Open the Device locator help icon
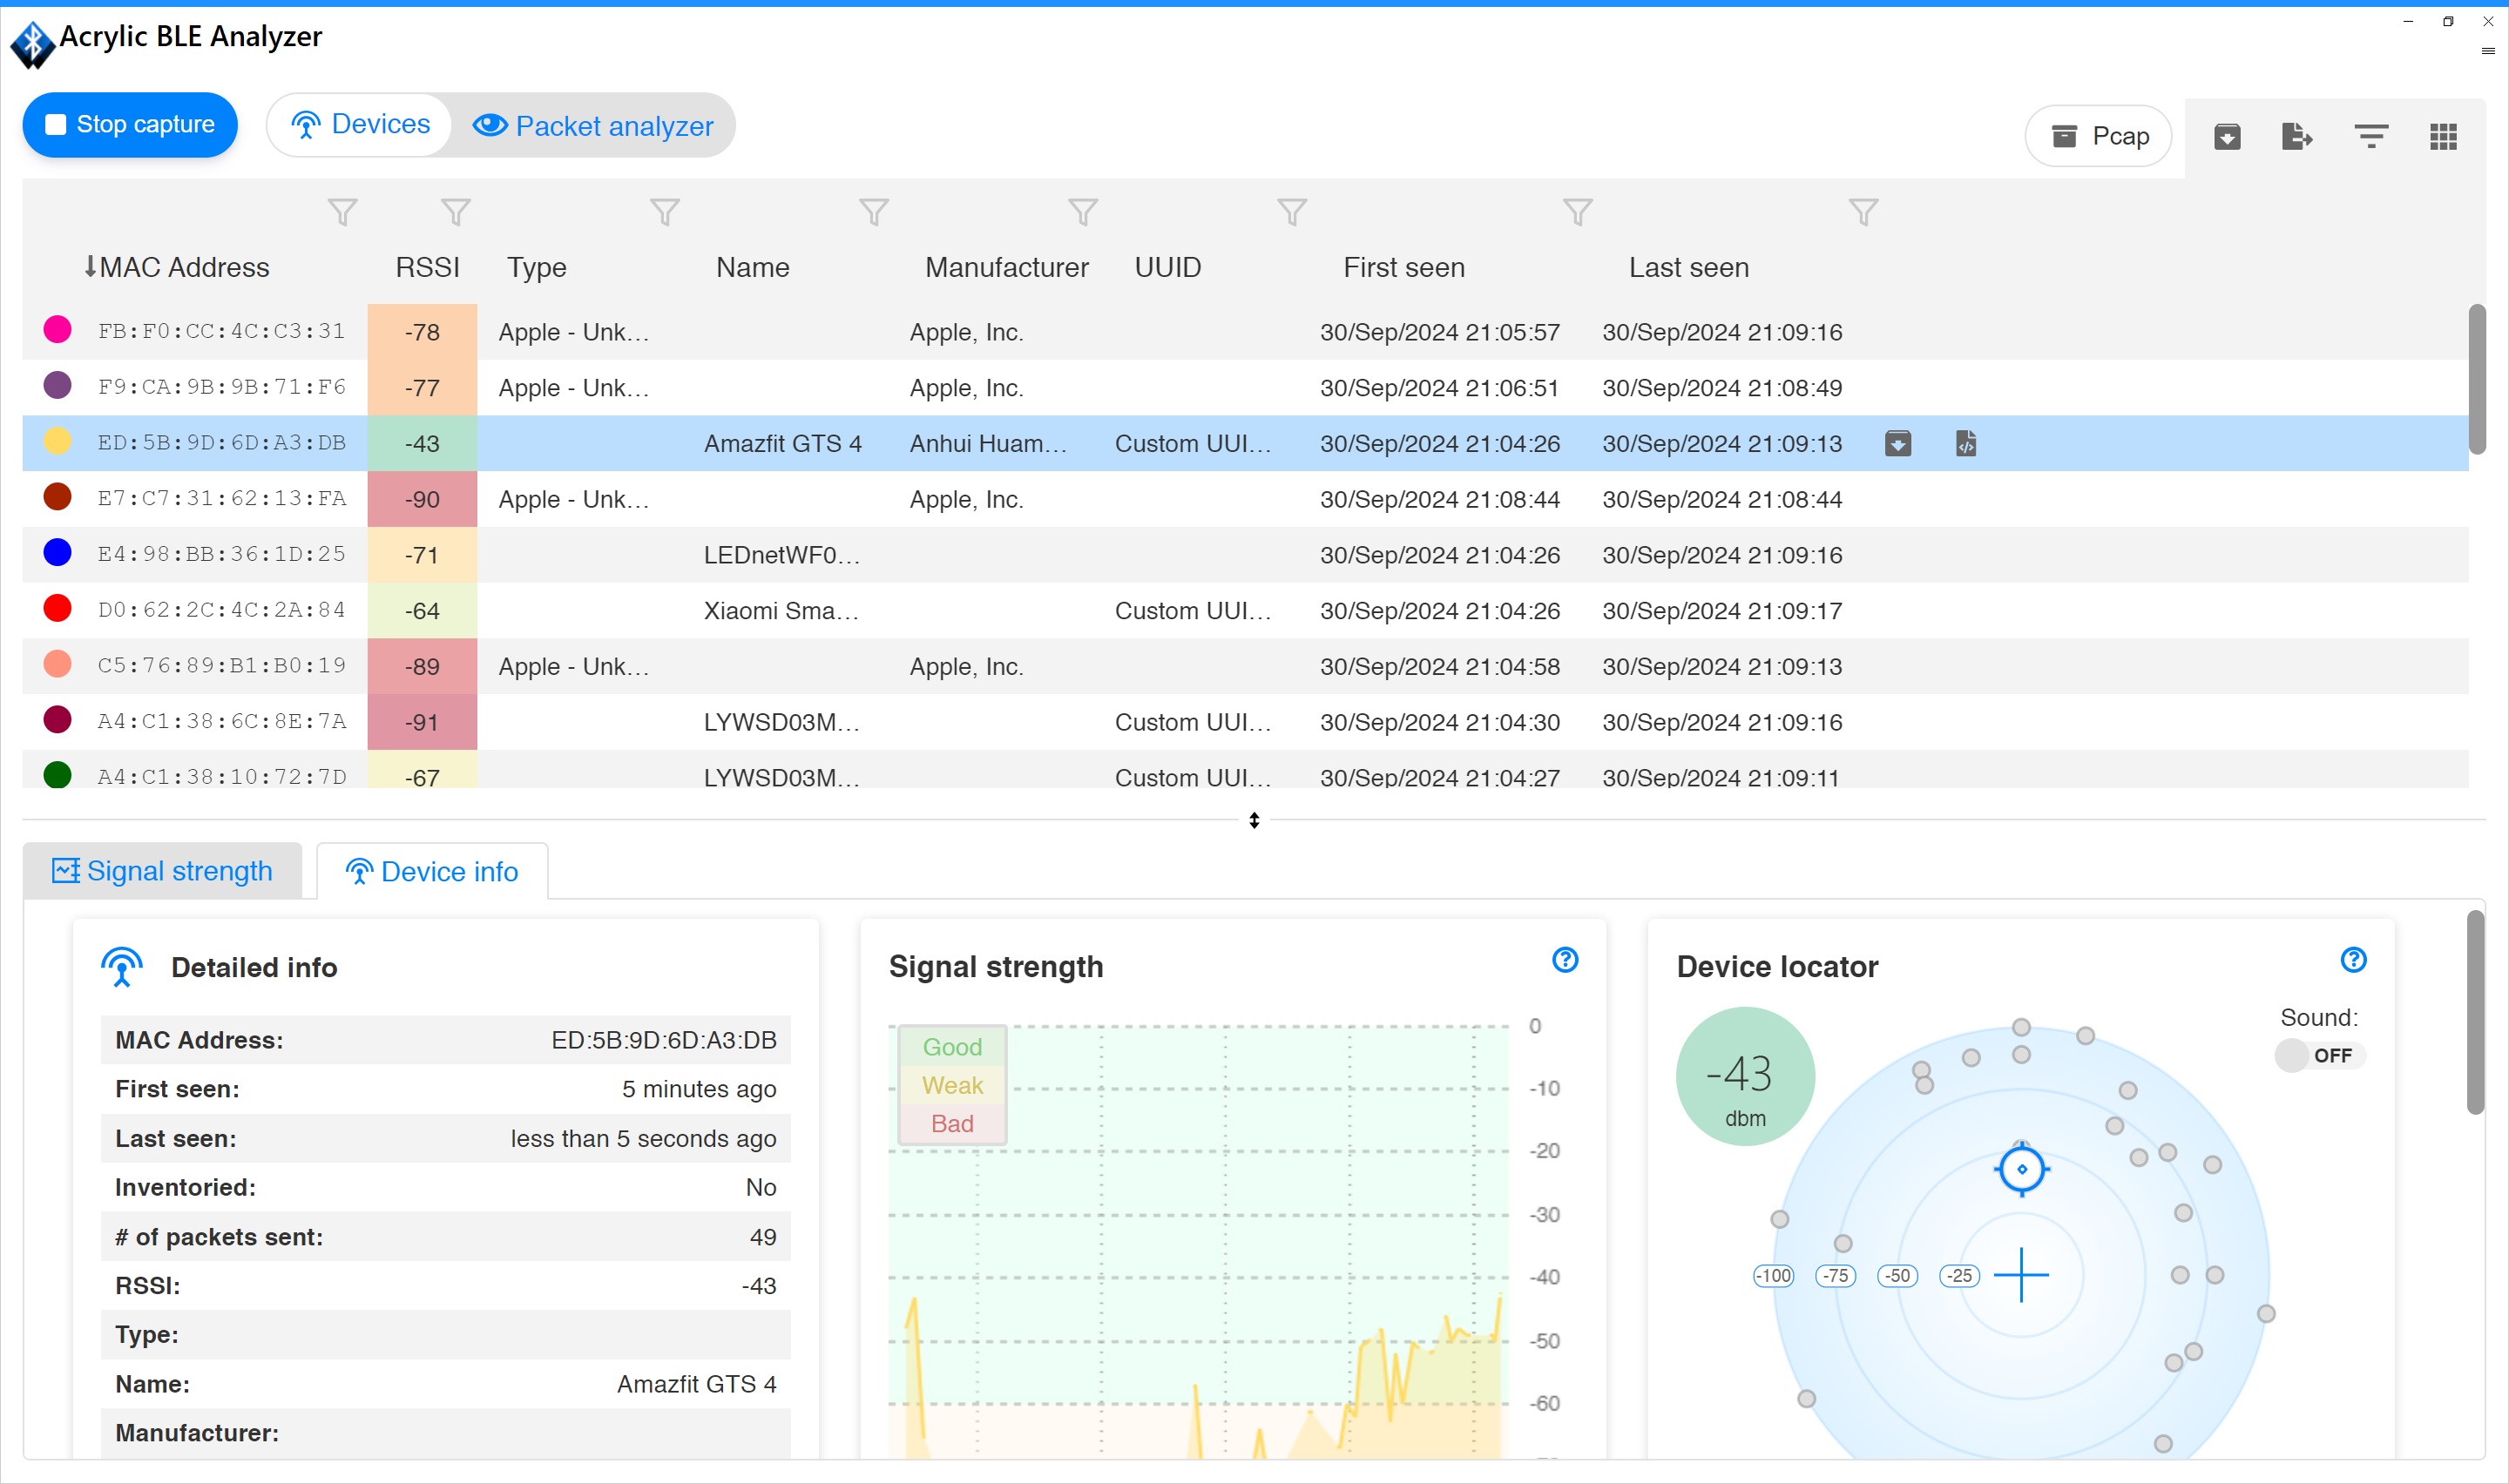 2353,960
